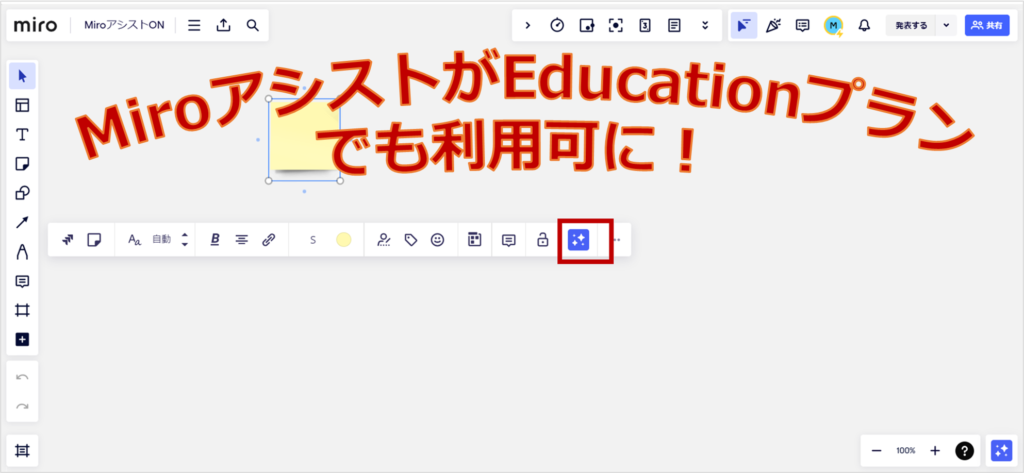This screenshot has height=473, width=1024.
Task: Click the Redo arrow
Action: click(x=22, y=406)
